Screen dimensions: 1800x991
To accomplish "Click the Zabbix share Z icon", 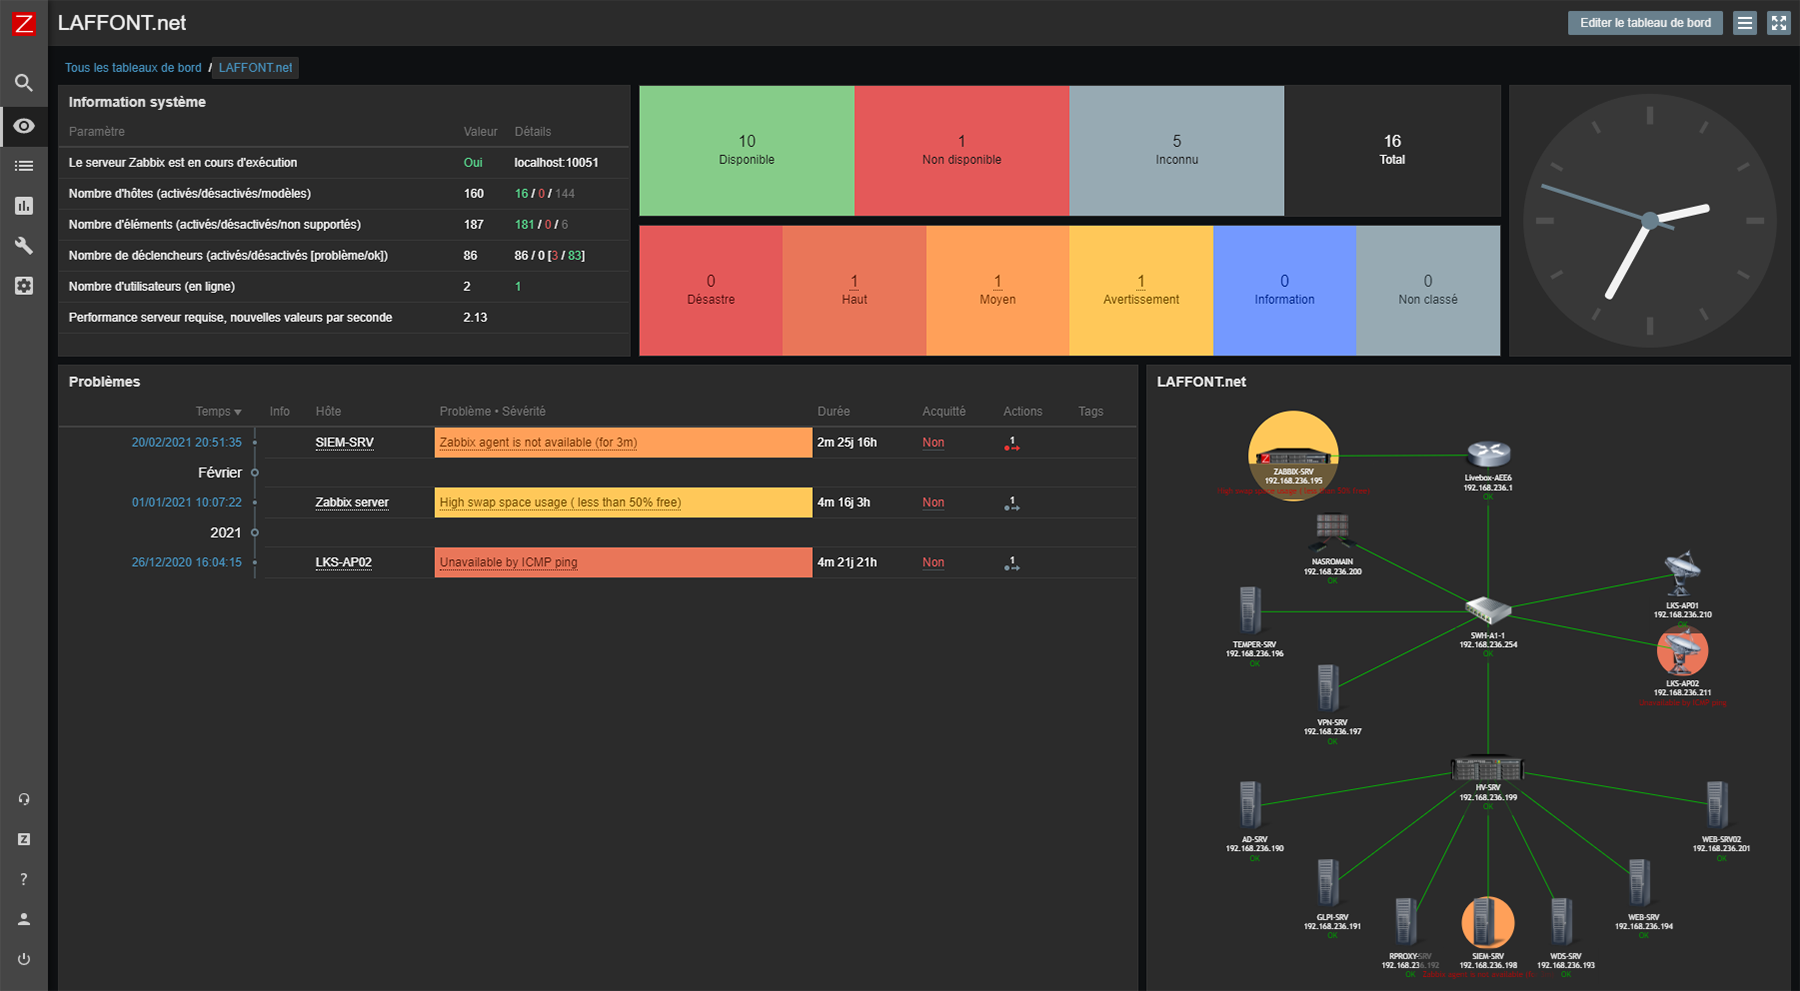I will (x=24, y=839).
